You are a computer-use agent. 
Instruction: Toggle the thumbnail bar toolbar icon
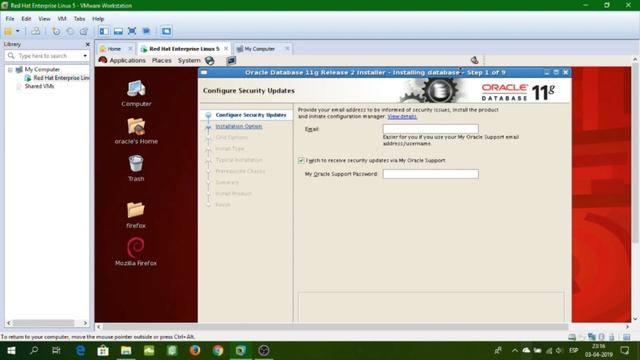tap(118, 31)
